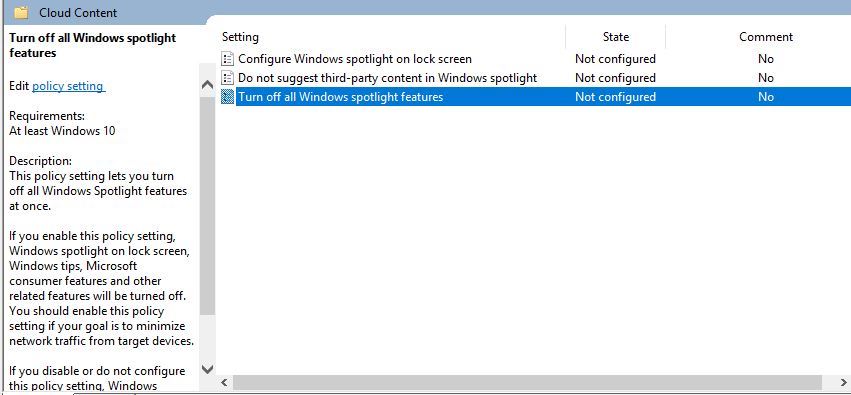Click the description pane vertical scrollbar thumb

[207, 205]
